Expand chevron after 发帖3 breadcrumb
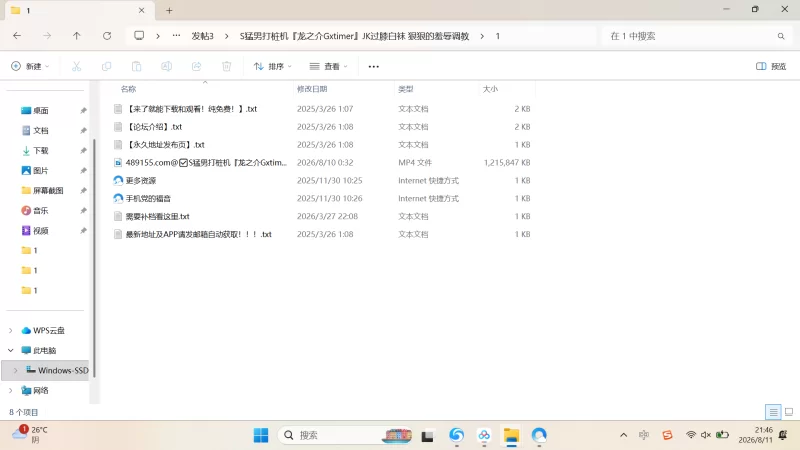The width and height of the screenshot is (800, 450). pyautogui.click(x=227, y=36)
